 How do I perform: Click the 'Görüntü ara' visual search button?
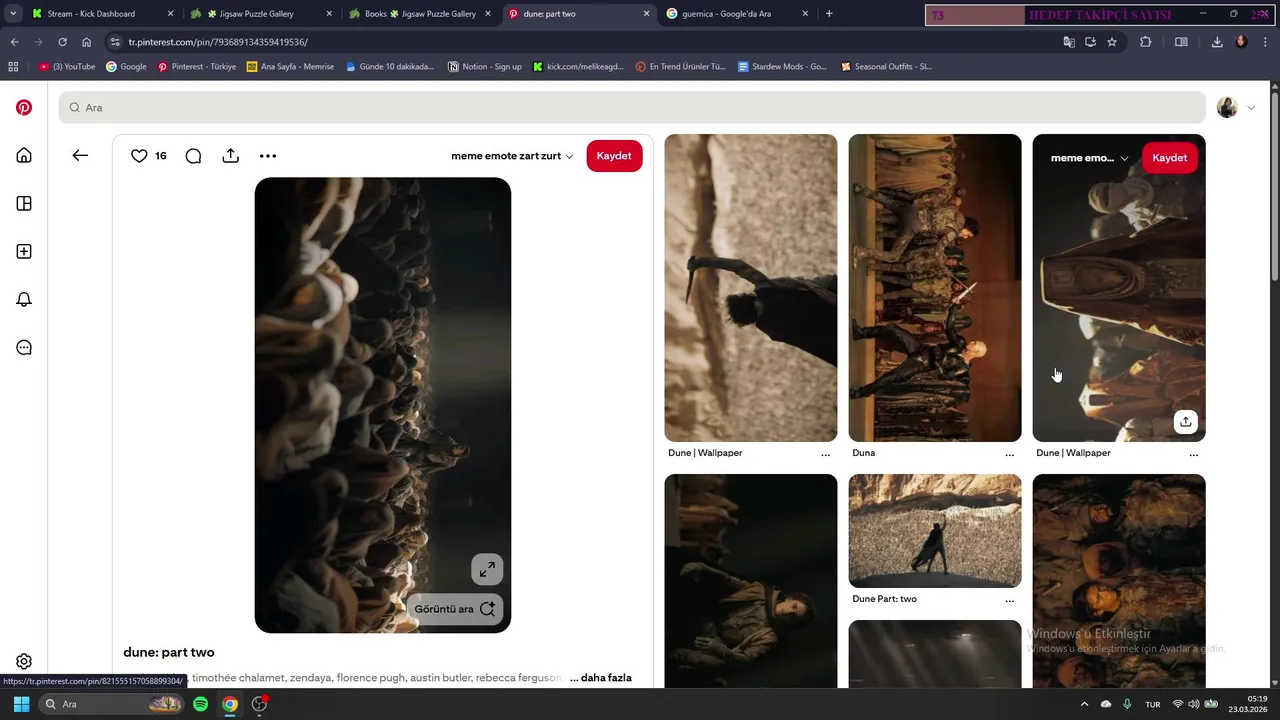[455, 609]
